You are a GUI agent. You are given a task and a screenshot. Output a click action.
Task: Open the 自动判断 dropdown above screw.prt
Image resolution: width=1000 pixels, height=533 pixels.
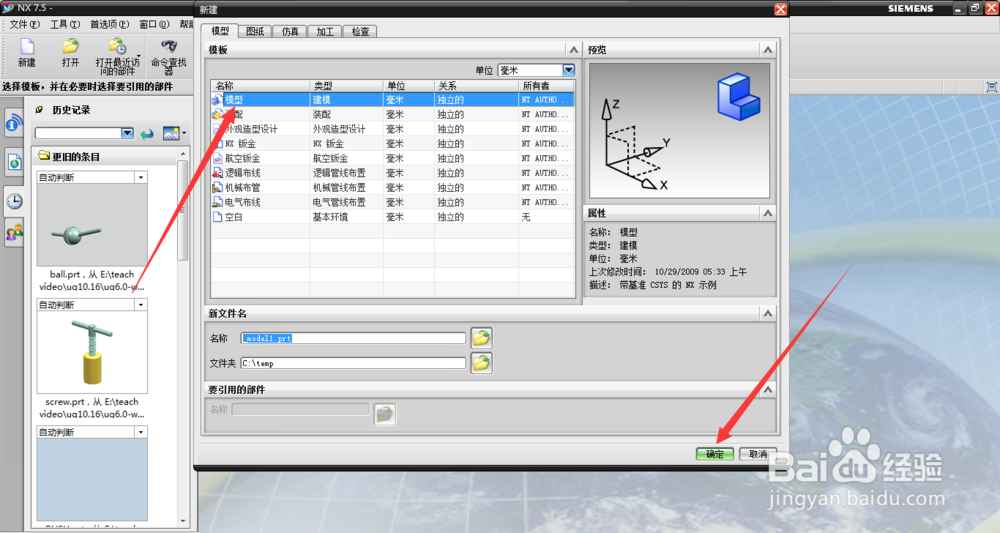[x=141, y=305]
